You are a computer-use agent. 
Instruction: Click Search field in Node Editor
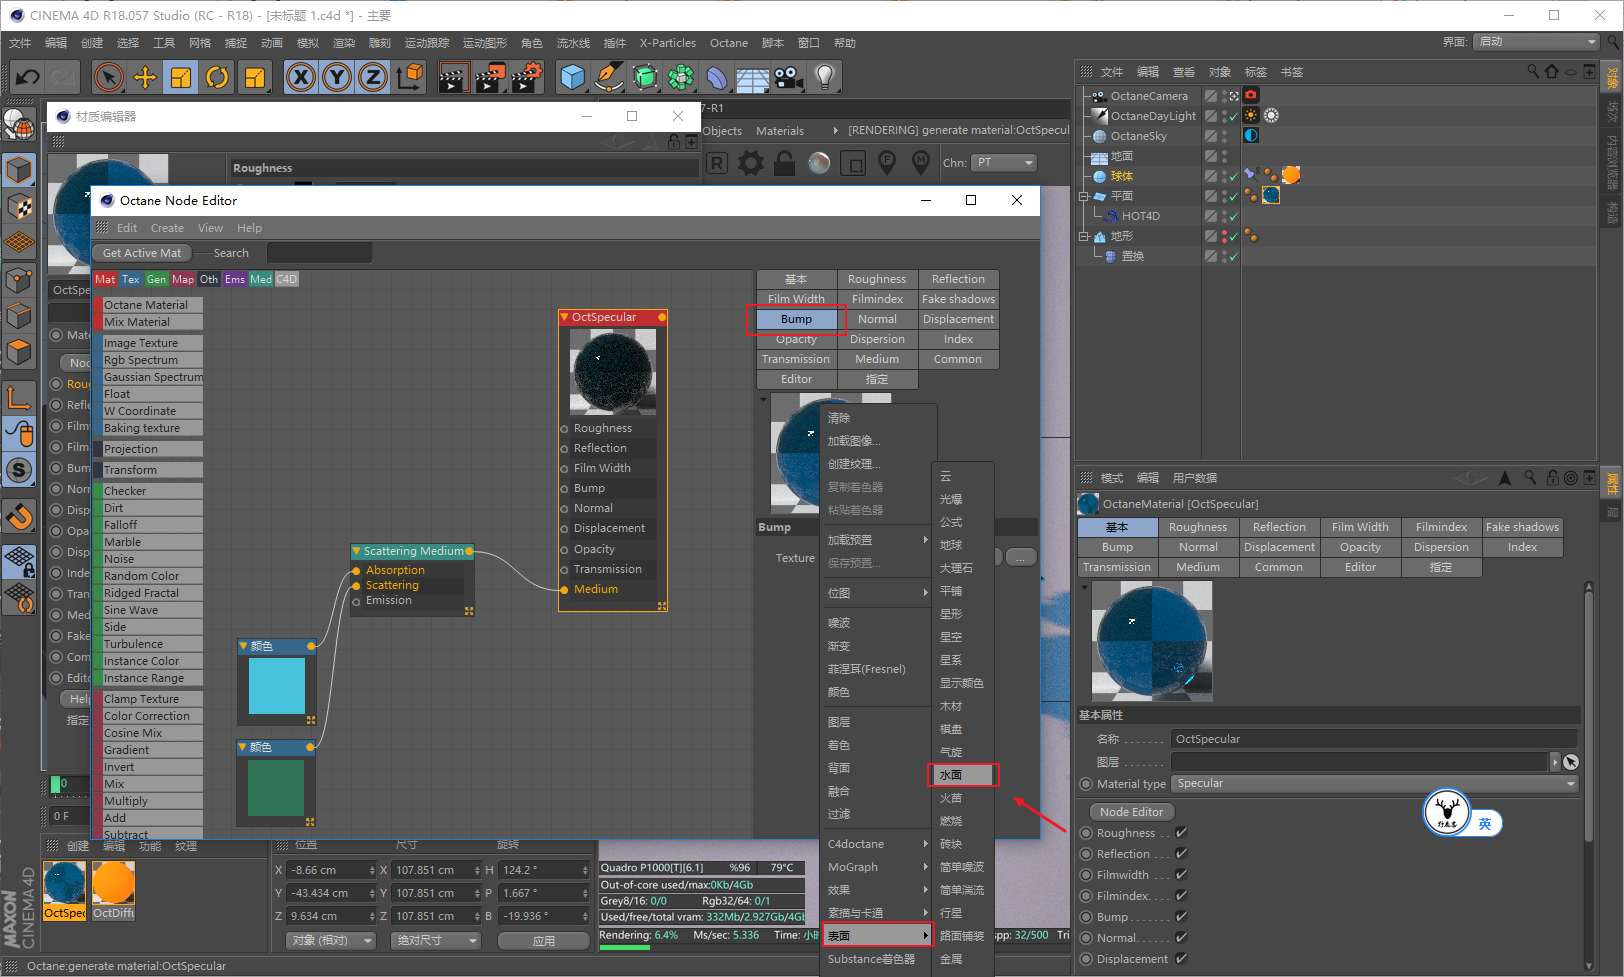319,253
